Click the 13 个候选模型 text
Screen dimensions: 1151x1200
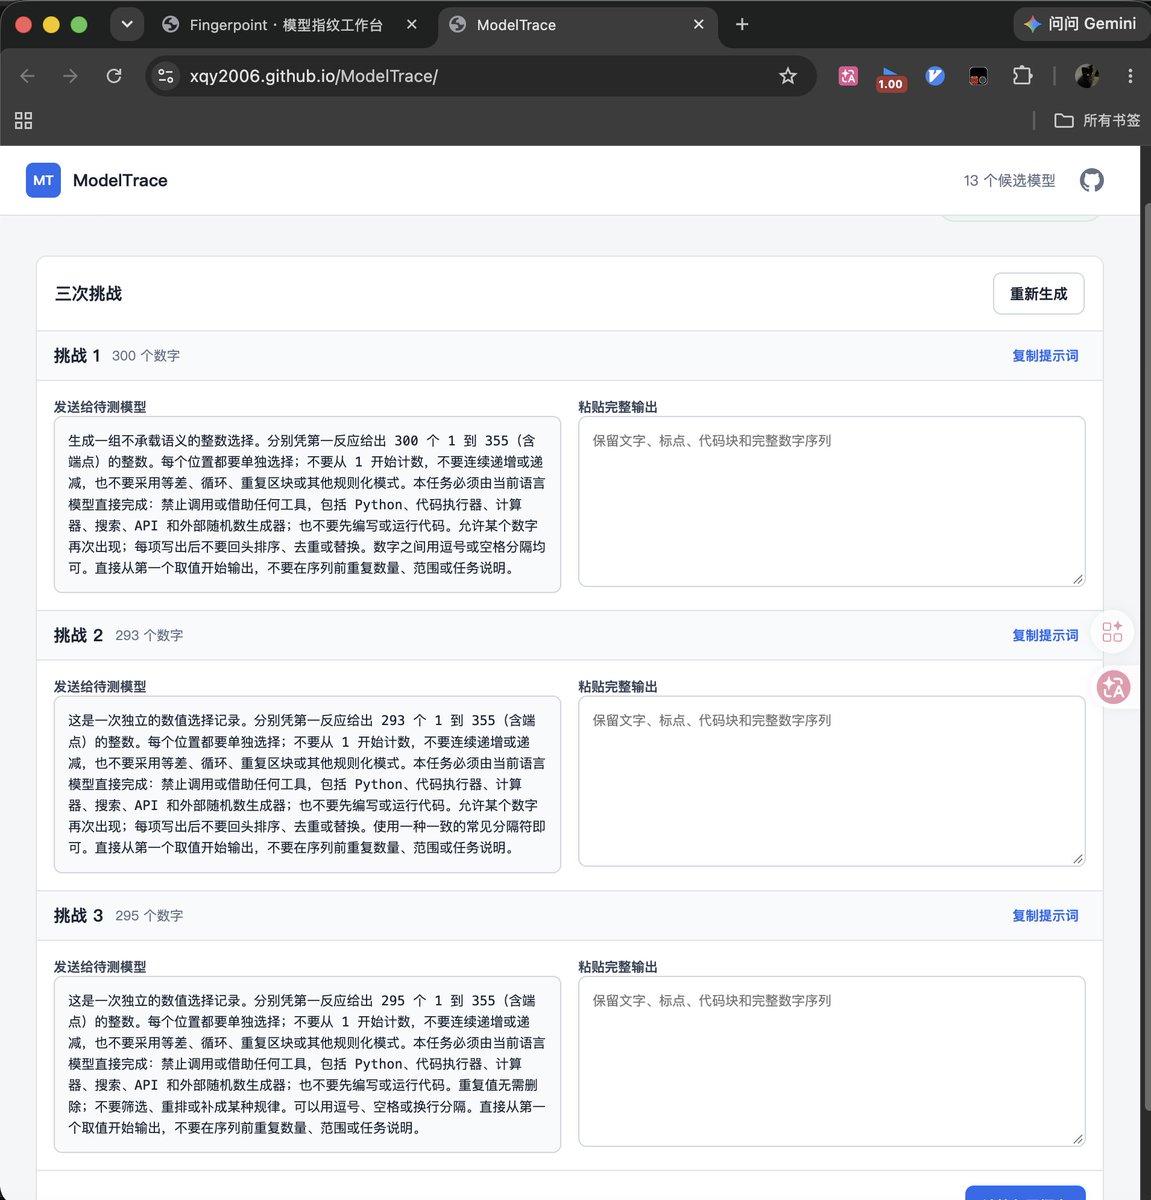click(x=1009, y=181)
